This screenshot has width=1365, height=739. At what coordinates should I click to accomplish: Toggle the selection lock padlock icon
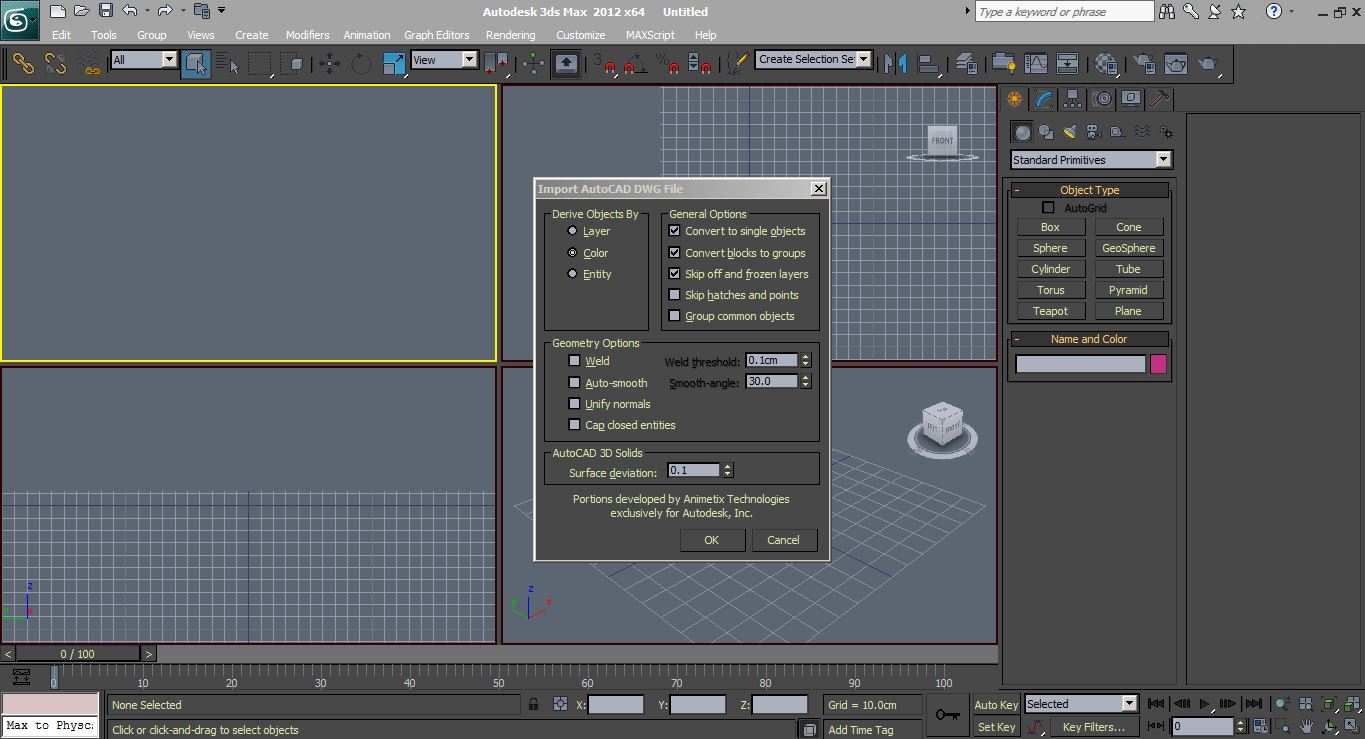(x=534, y=704)
